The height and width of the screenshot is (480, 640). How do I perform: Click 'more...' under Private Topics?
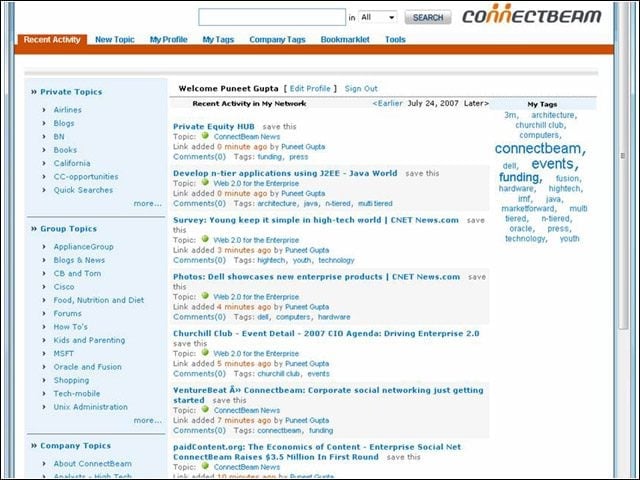(147, 203)
